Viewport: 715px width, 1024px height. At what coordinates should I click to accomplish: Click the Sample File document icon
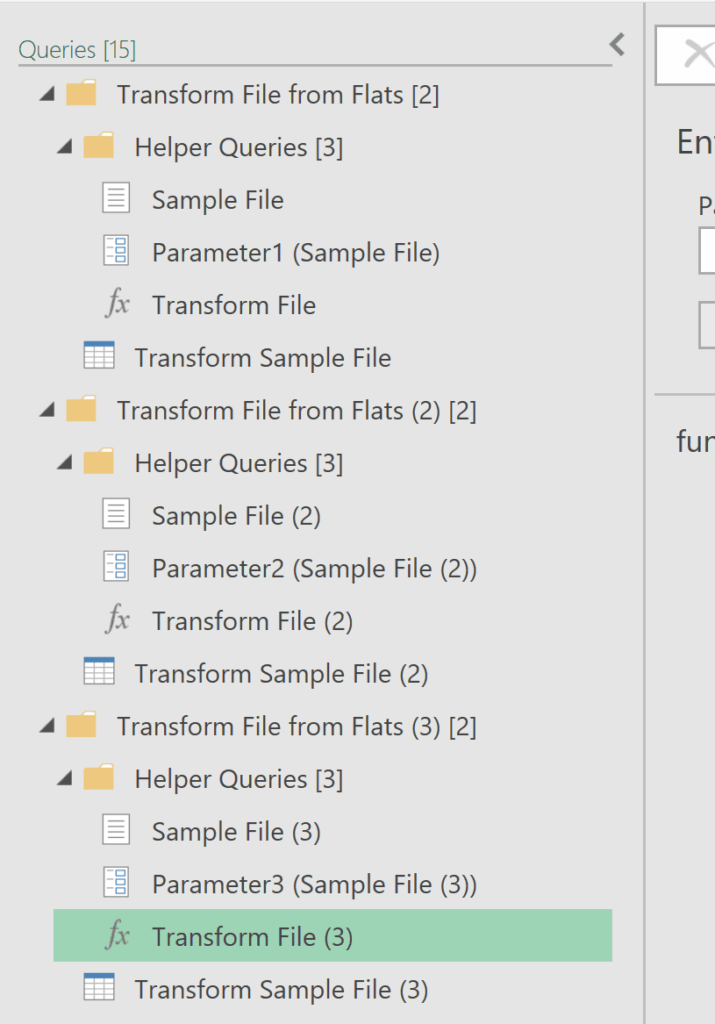[x=117, y=198]
